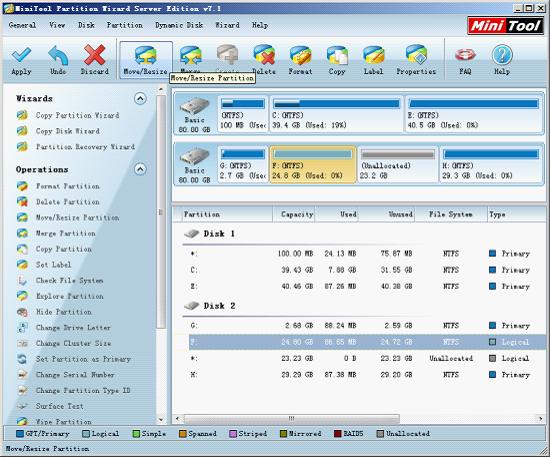The image size is (550, 457).
Task: Sort by the Capacity column header
Action: pyautogui.click(x=294, y=214)
